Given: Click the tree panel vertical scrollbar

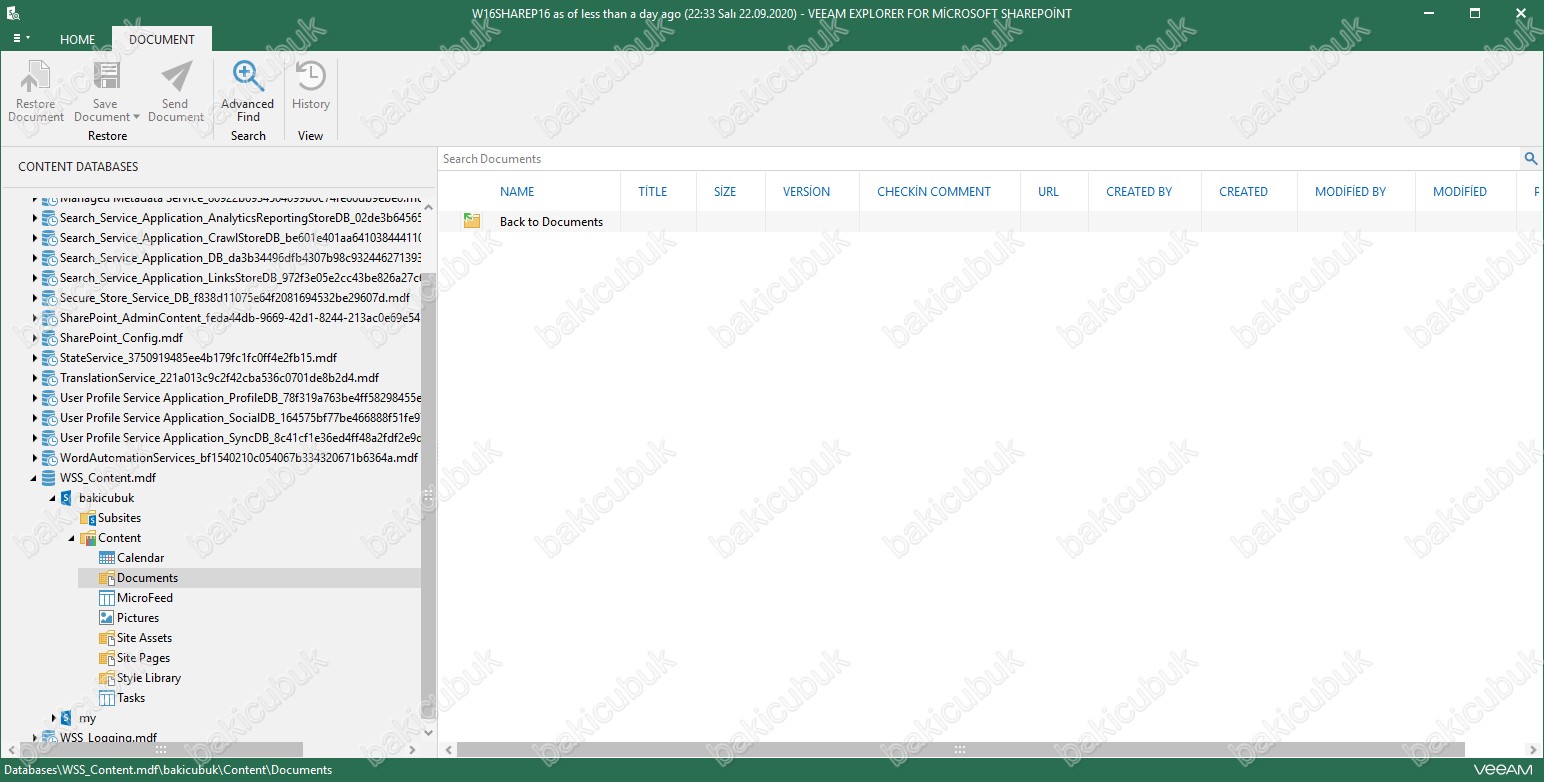Looking at the screenshot, I should click(x=428, y=495).
